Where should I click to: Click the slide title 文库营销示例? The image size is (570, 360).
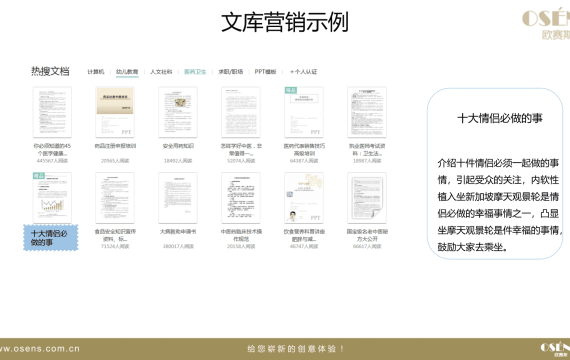coord(285,22)
